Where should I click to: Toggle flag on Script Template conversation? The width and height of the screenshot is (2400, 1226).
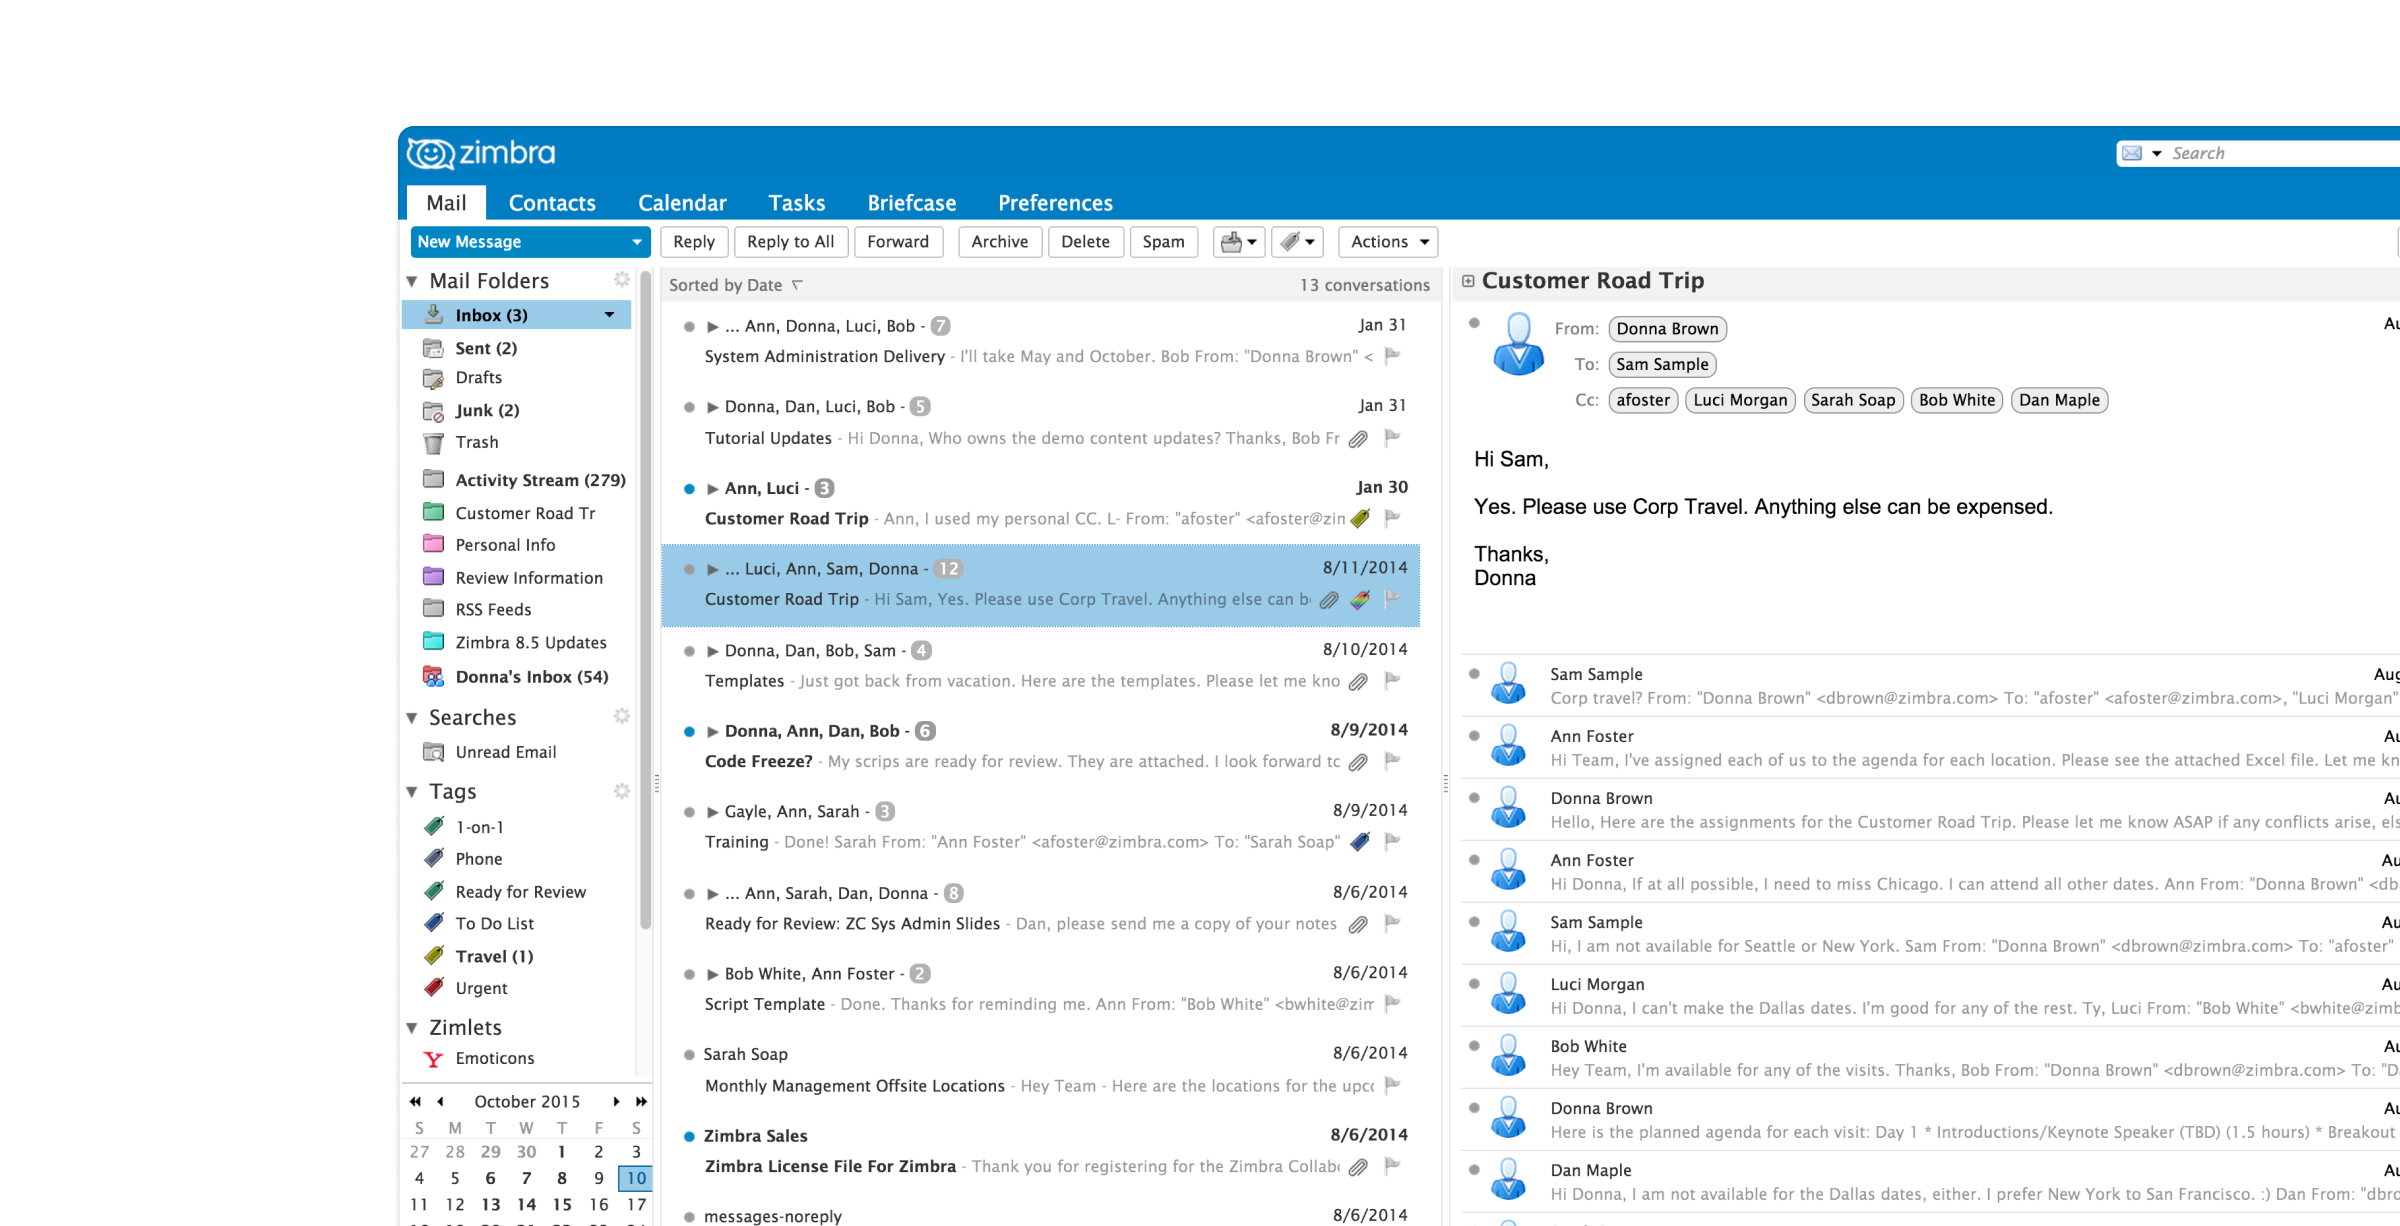click(x=1392, y=1003)
